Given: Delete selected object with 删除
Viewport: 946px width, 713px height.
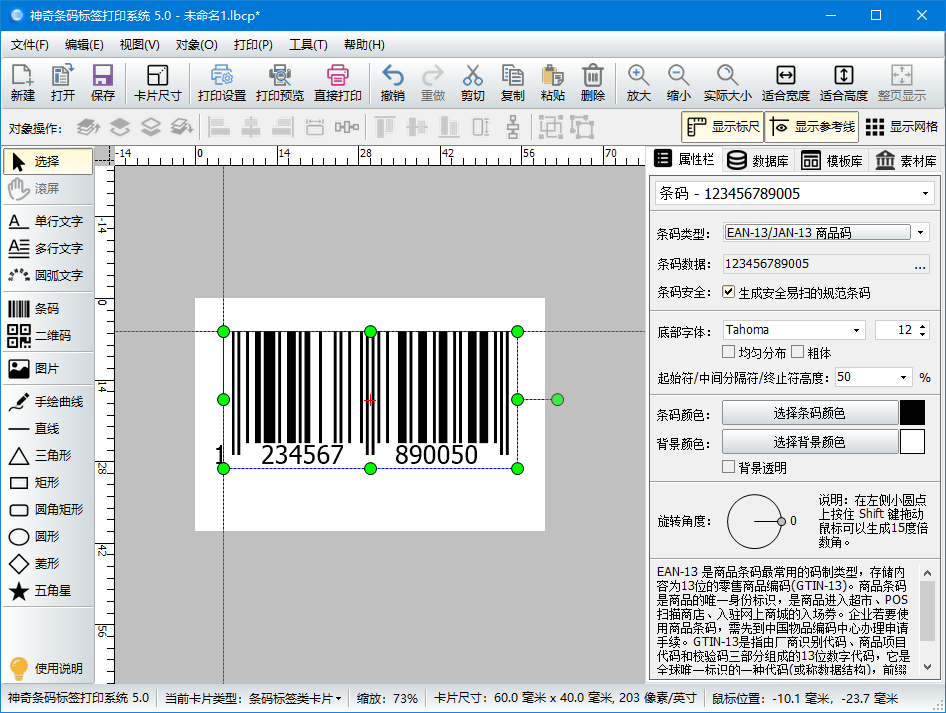Looking at the screenshot, I should pyautogui.click(x=592, y=83).
